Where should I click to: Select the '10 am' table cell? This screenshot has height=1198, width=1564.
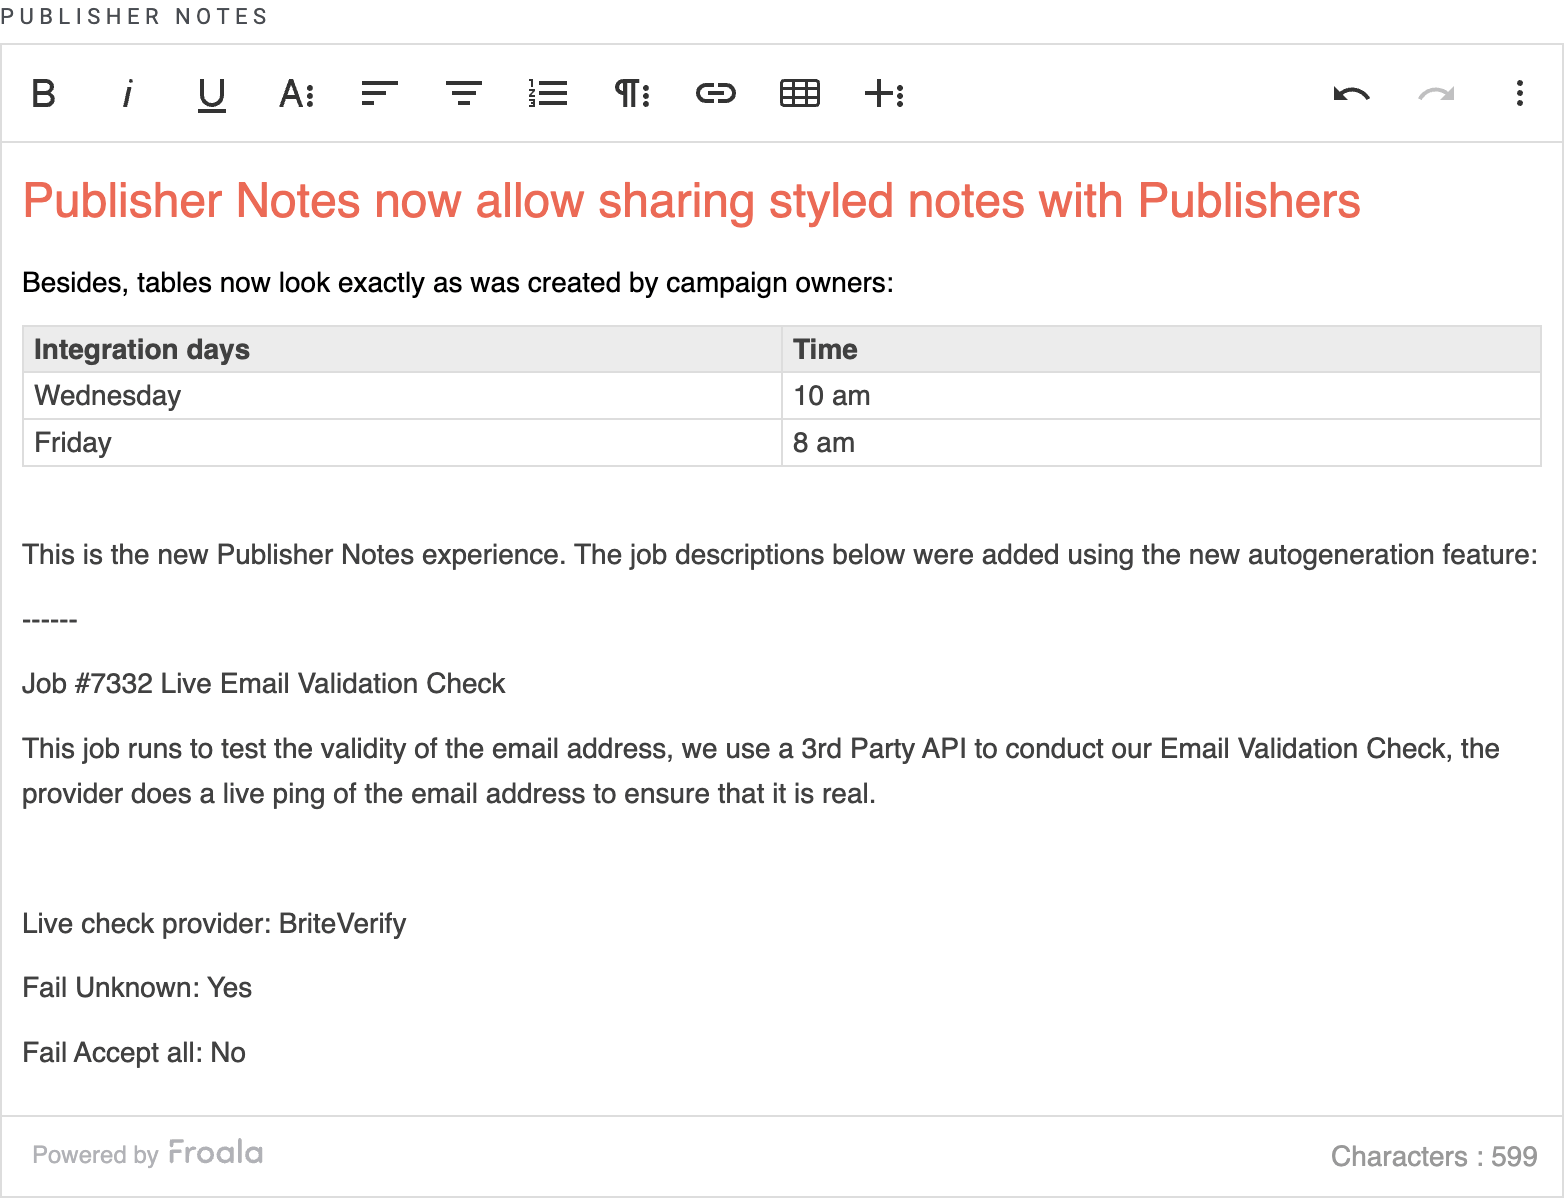[1161, 396]
